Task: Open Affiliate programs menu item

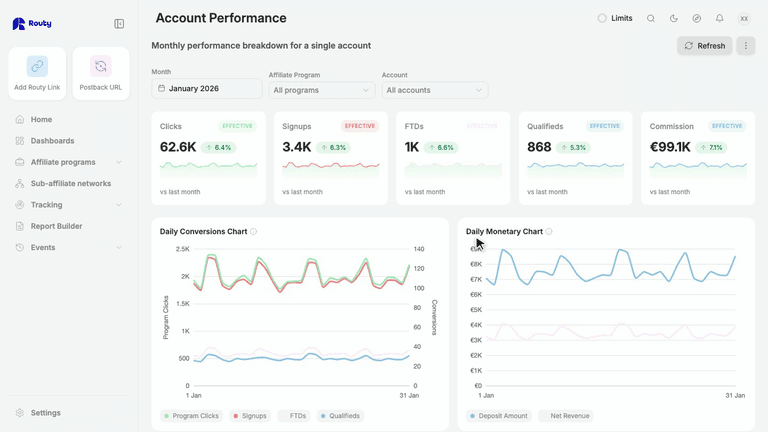Action: point(69,162)
